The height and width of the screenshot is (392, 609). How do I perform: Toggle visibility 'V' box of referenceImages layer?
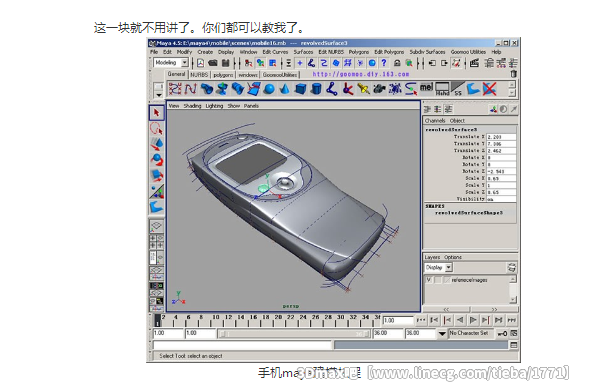tap(428, 280)
